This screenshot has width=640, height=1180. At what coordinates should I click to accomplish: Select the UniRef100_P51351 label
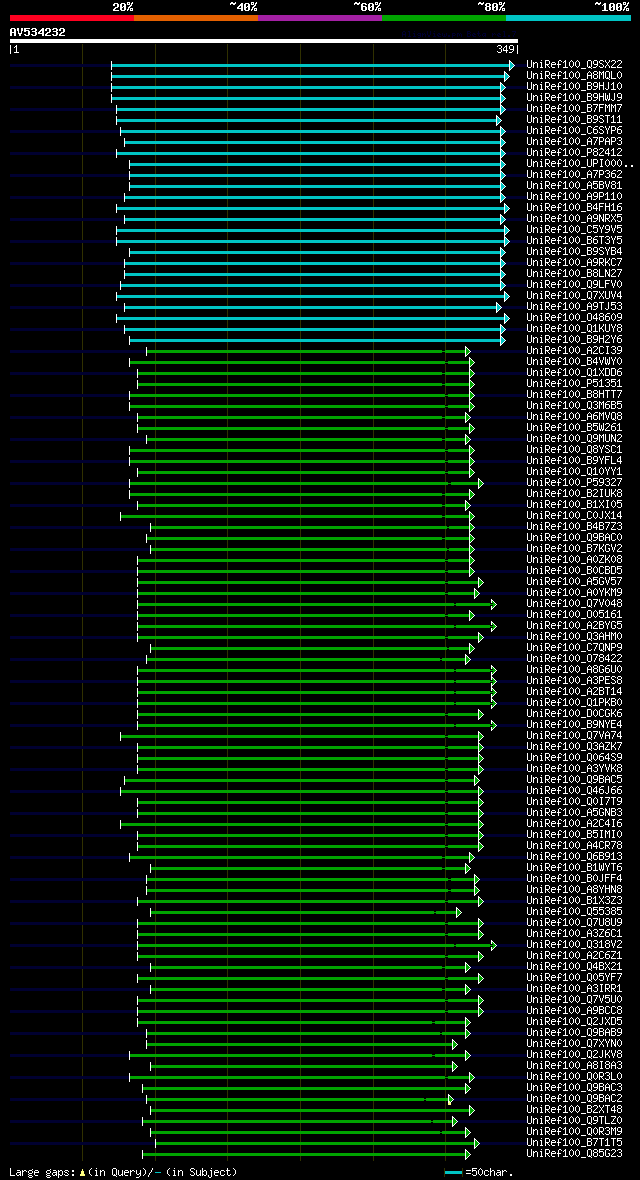coord(574,383)
